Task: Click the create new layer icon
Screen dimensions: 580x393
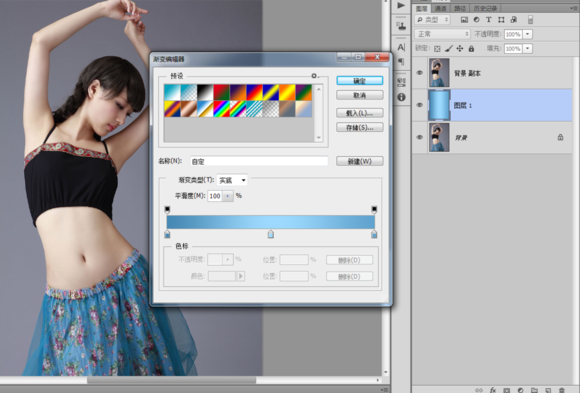Action: coord(548,390)
